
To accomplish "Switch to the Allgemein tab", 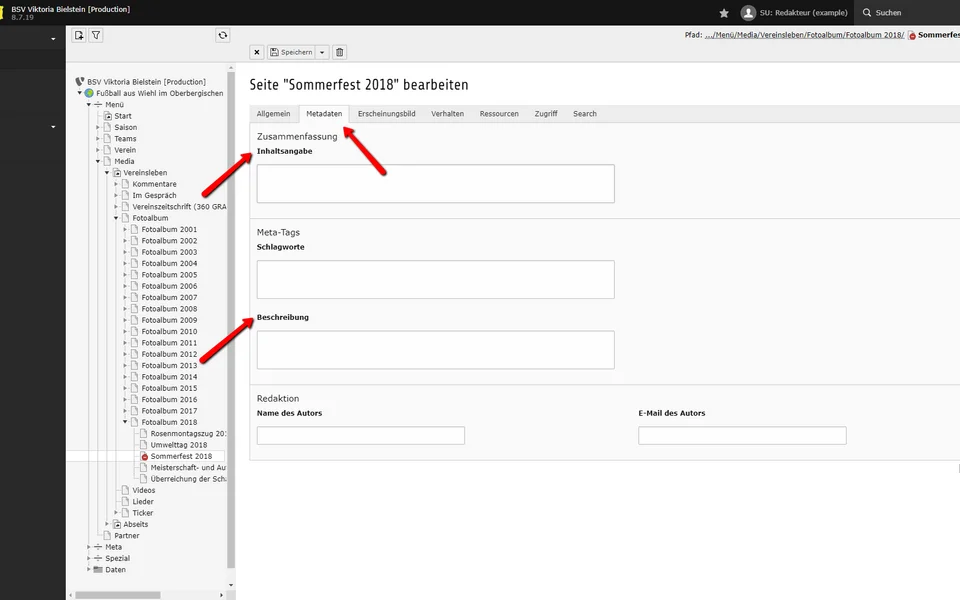I will coord(273,114).
